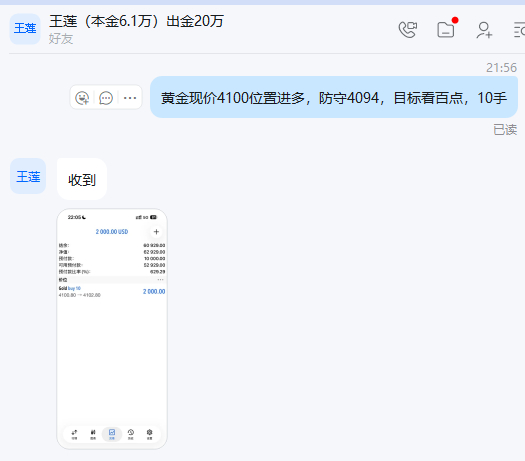525x461 pixels.
Task: Click the 已读 read status
Action: tap(505, 130)
